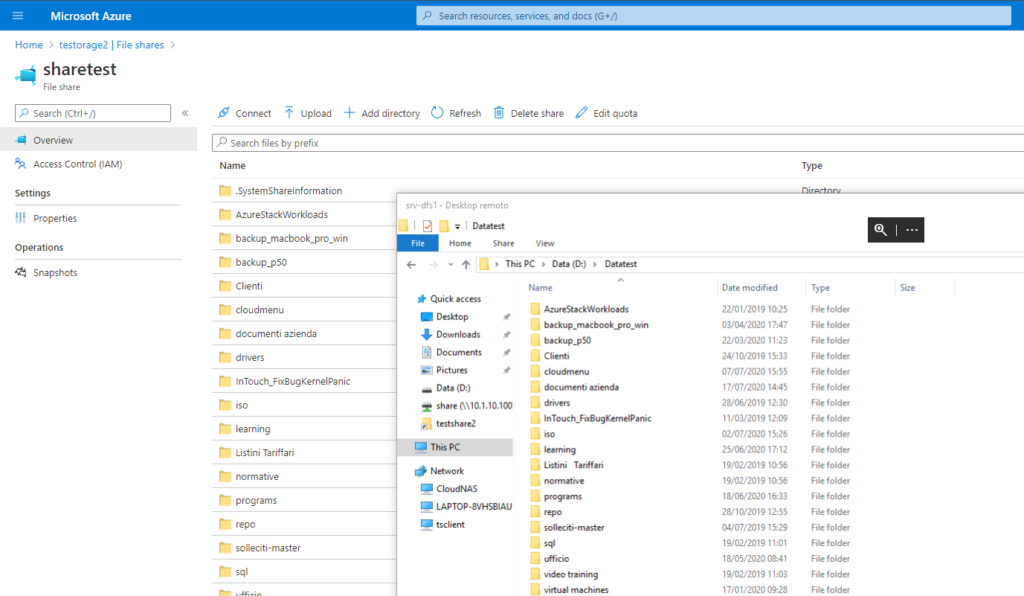Click the Snapshots icon in sidebar

point(21,272)
